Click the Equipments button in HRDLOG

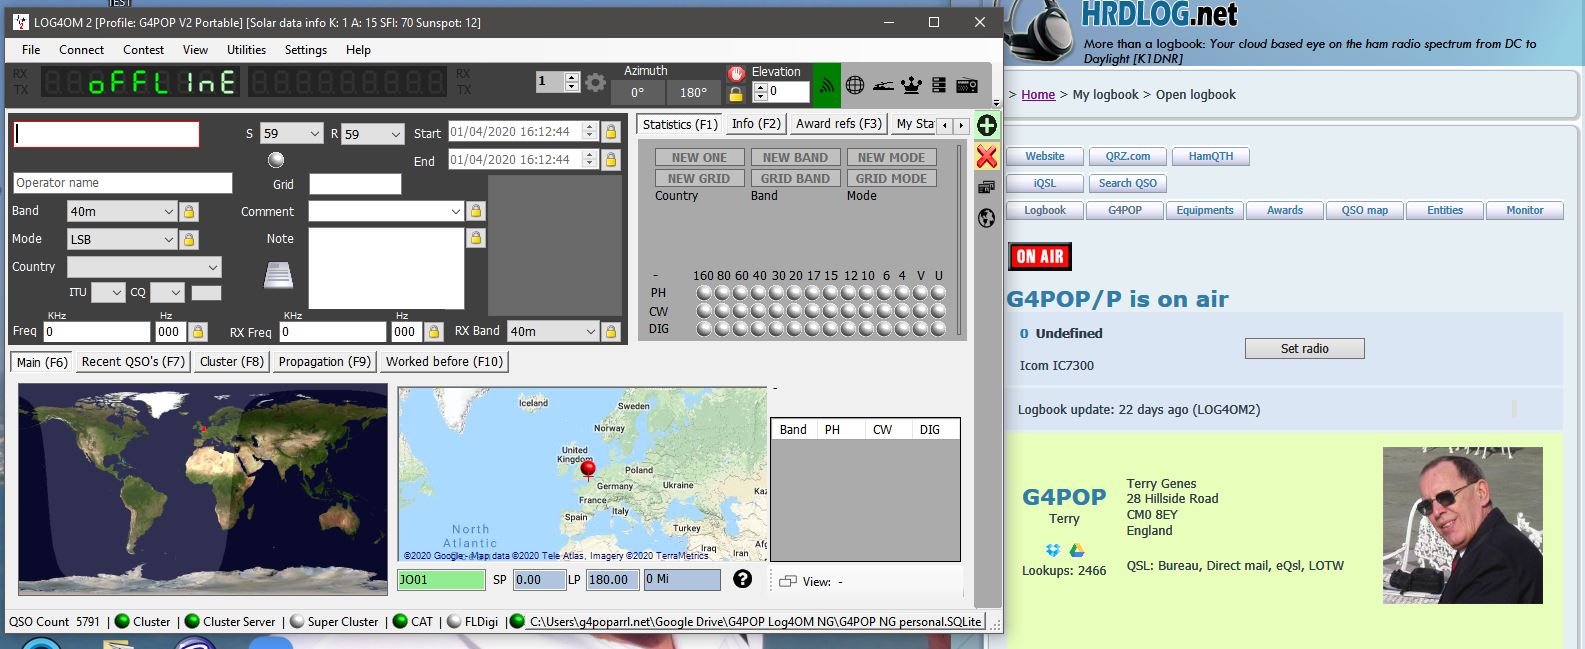[x=1204, y=210]
